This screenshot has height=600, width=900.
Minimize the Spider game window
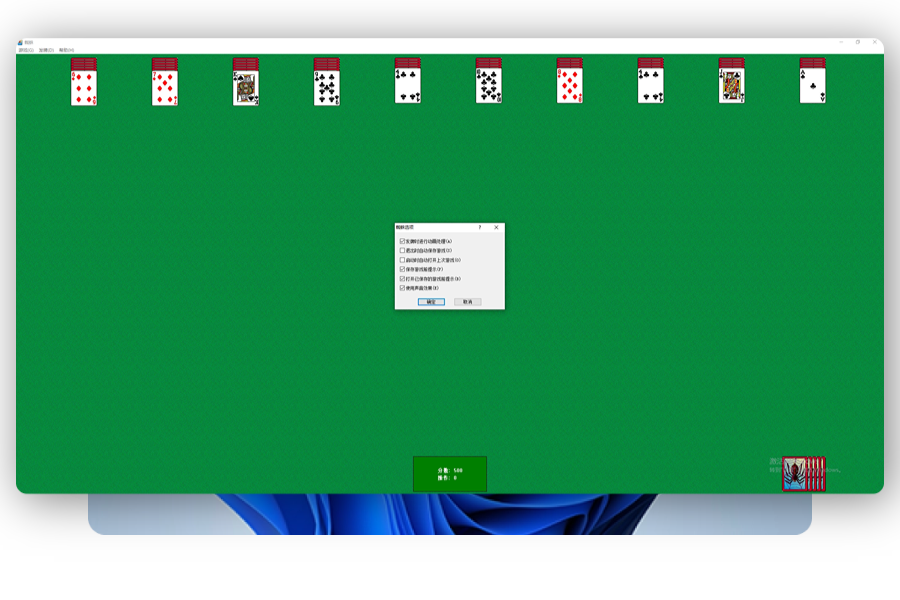click(x=841, y=42)
